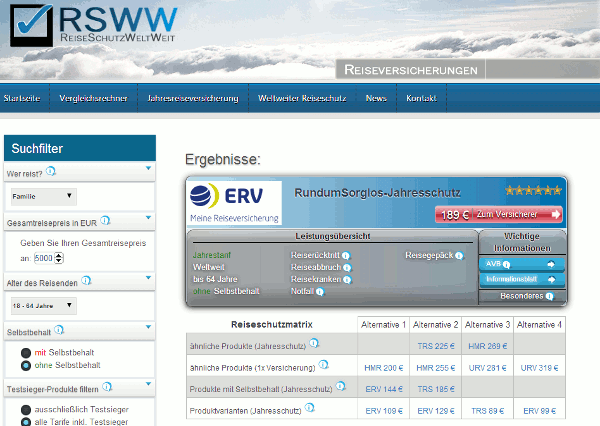Click info icon beside Reisegepäck
Screen dimensions: 600x426
pos(460,256)
